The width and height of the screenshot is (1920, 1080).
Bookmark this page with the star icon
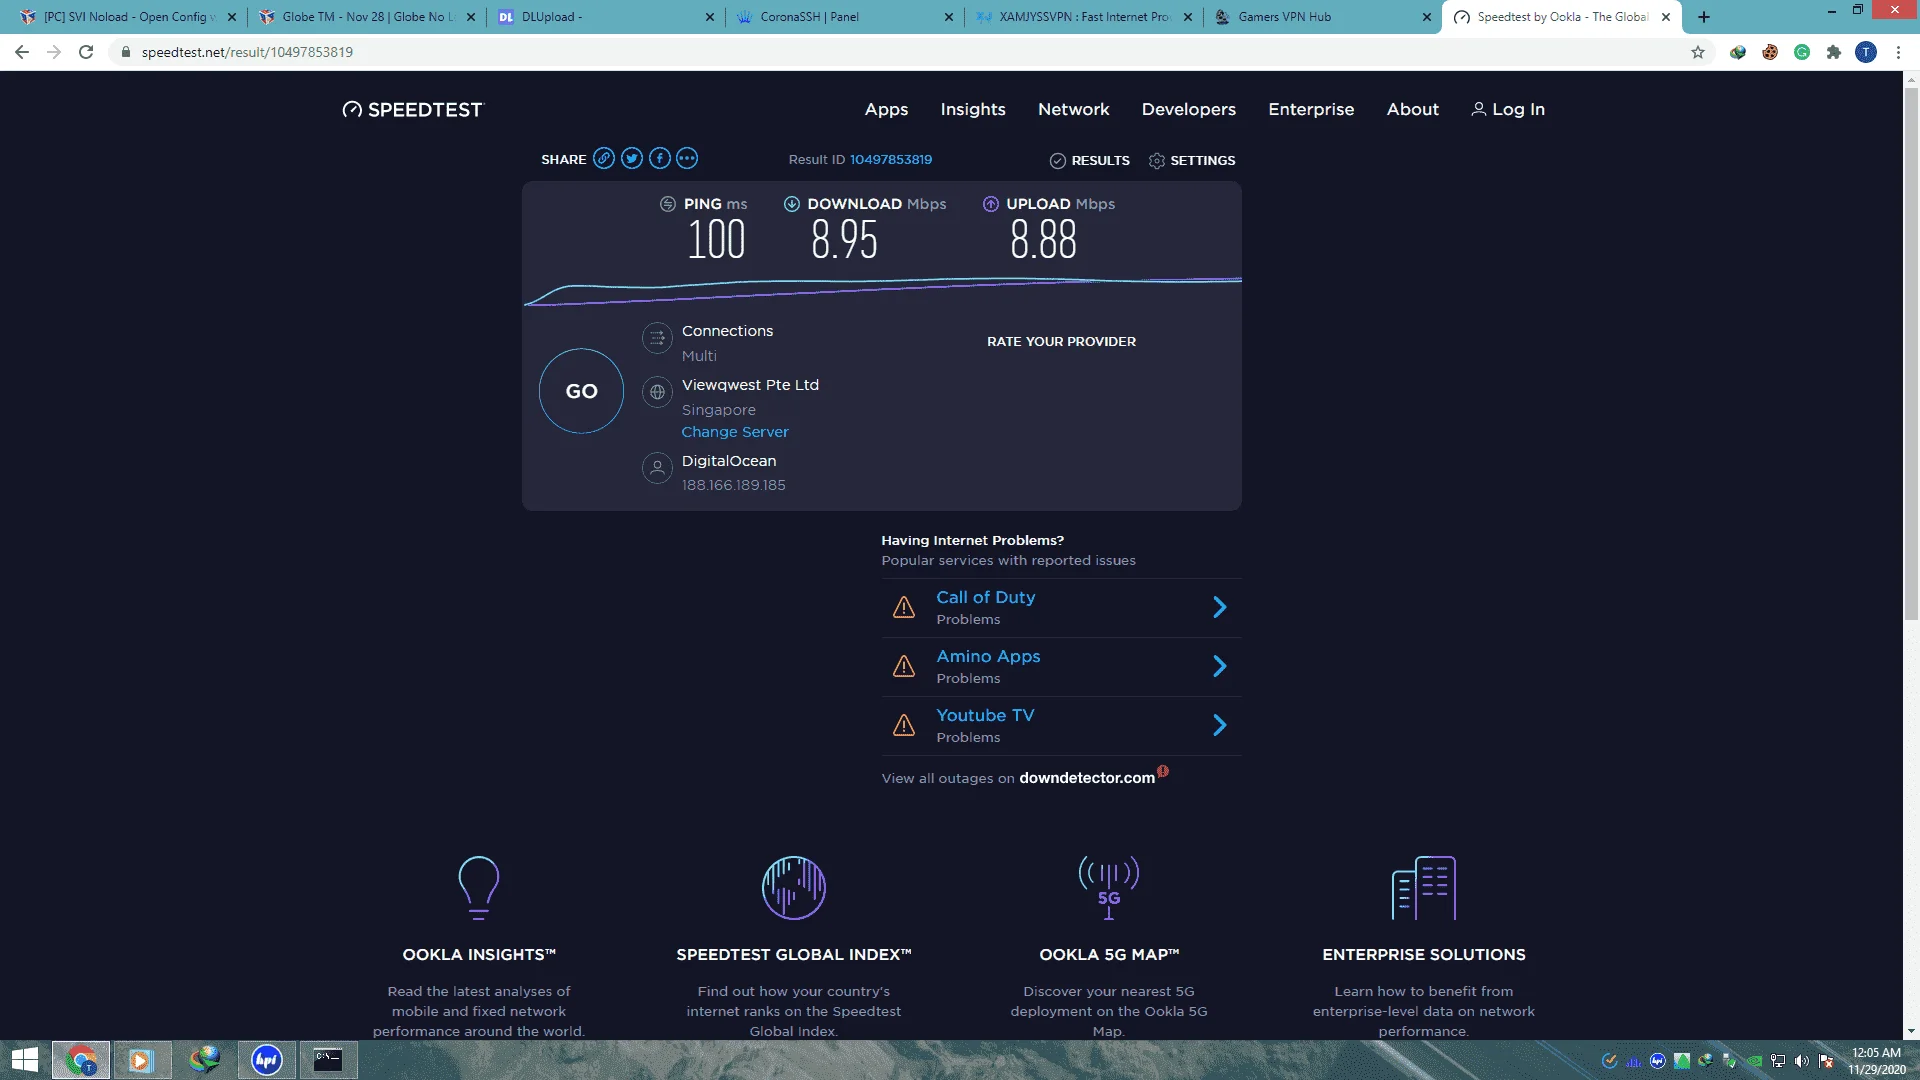1698,52
